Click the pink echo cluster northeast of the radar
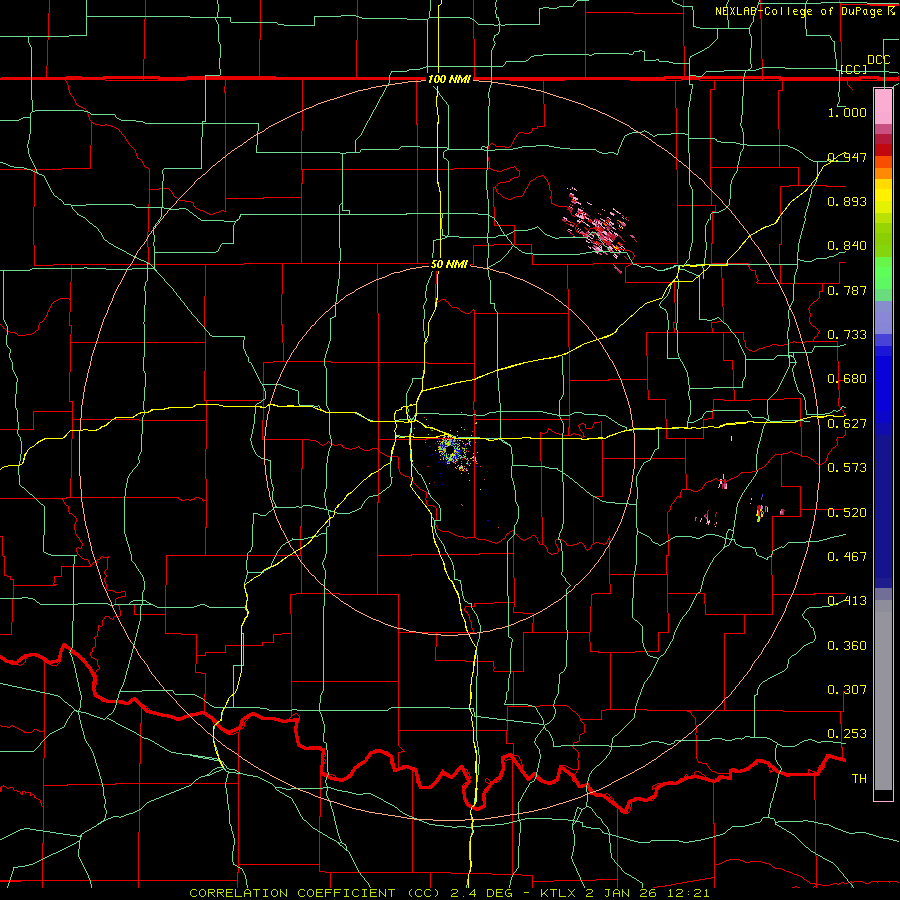 tap(599, 228)
